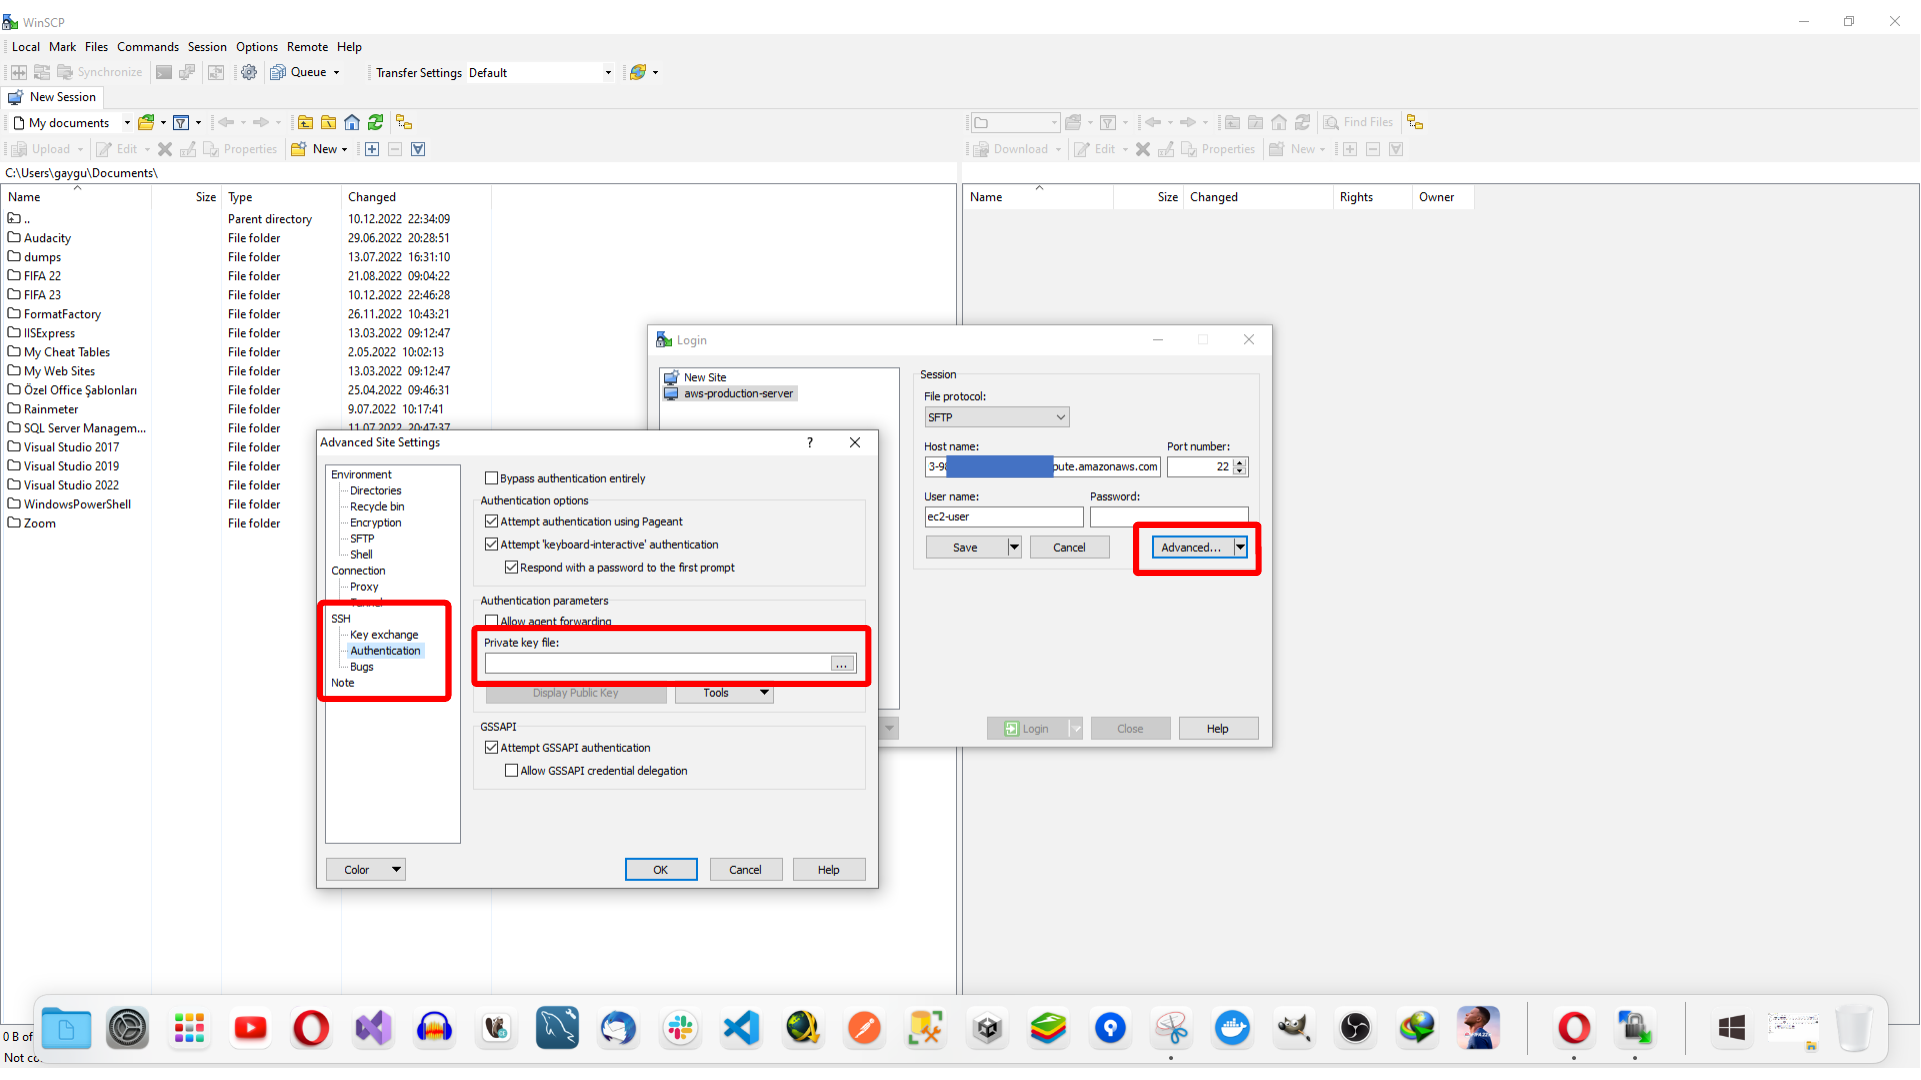Viewport: 1921px width, 1080px height.
Task: Select Key exchange in SSH tree
Action: click(x=384, y=635)
